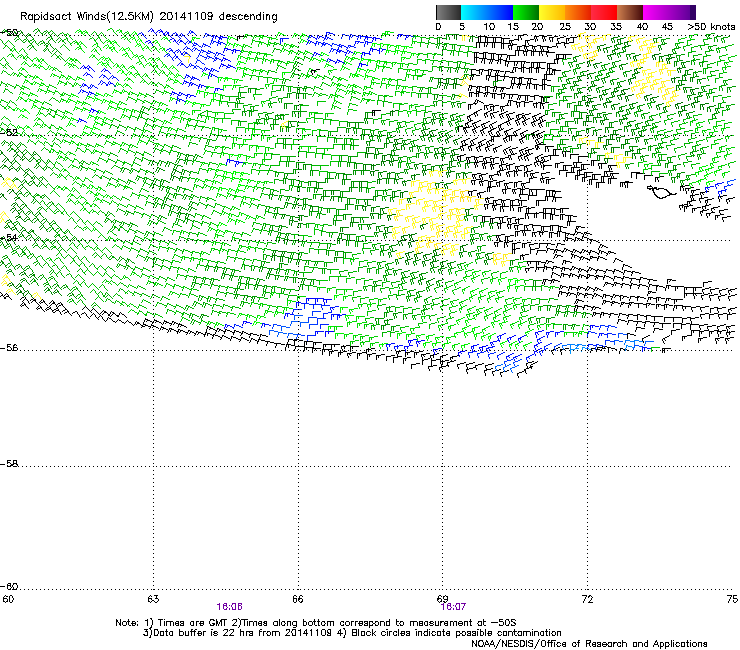Click the '-56' latitude axis label
The height and width of the screenshot is (650, 740).
point(9,348)
